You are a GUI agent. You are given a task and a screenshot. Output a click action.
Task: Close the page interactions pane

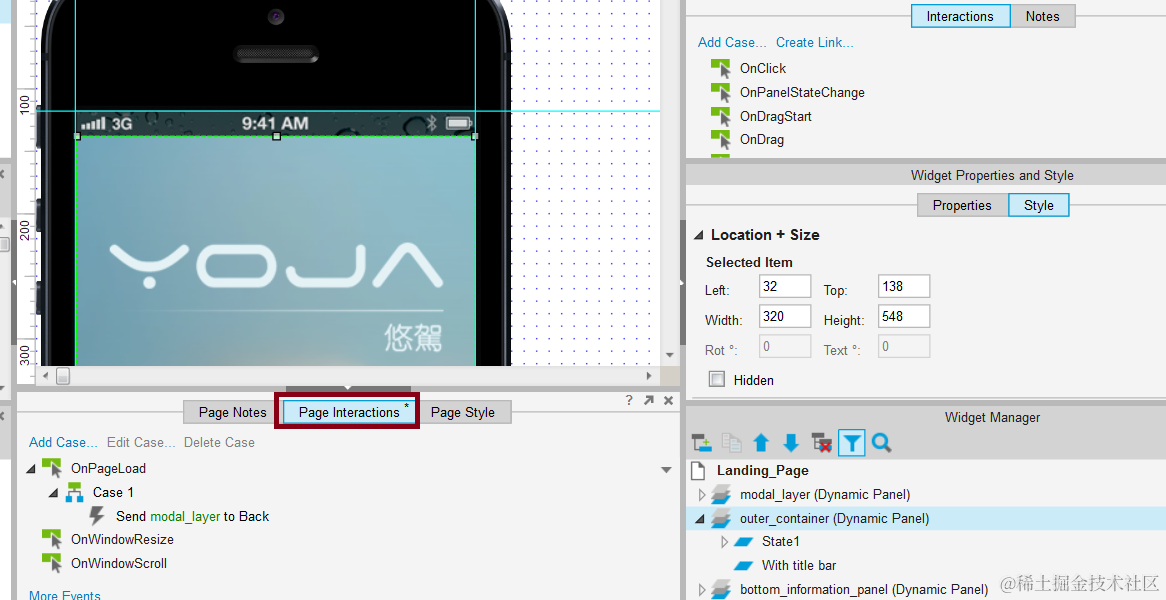[669, 400]
